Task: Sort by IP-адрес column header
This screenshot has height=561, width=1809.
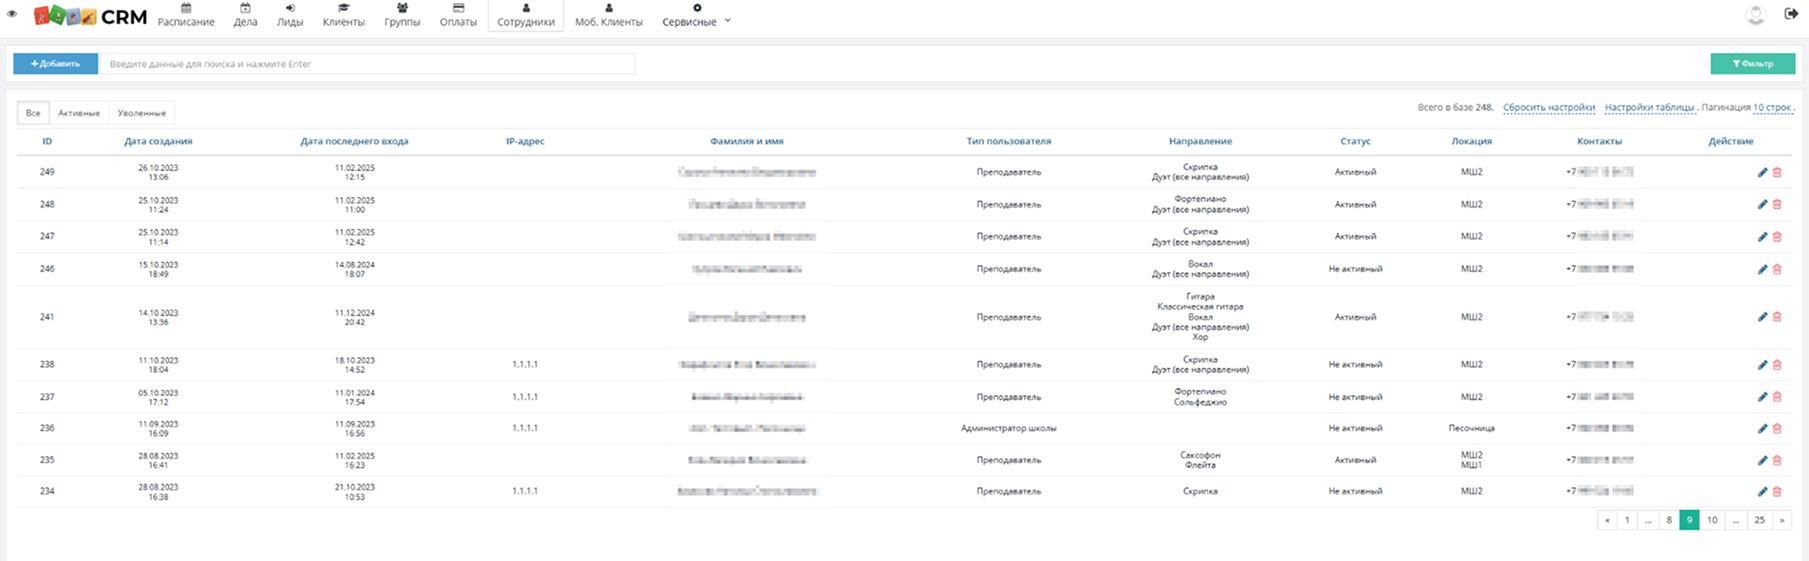Action: [525, 141]
